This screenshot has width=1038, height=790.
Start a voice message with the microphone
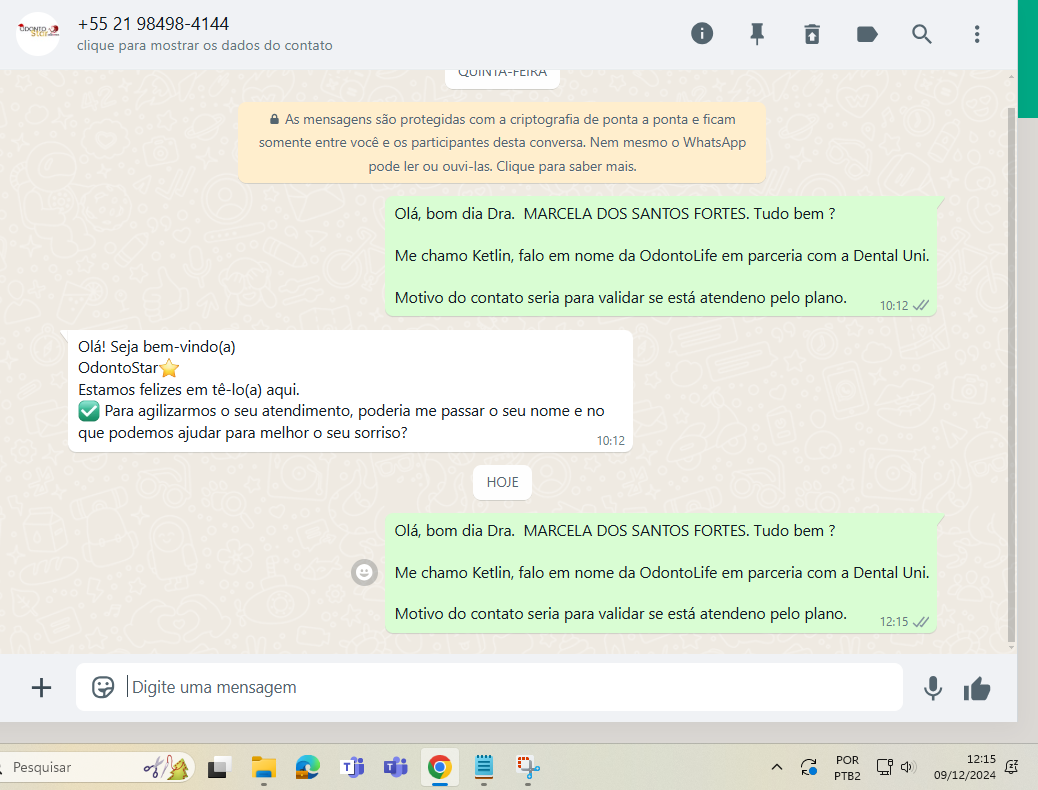coord(933,689)
